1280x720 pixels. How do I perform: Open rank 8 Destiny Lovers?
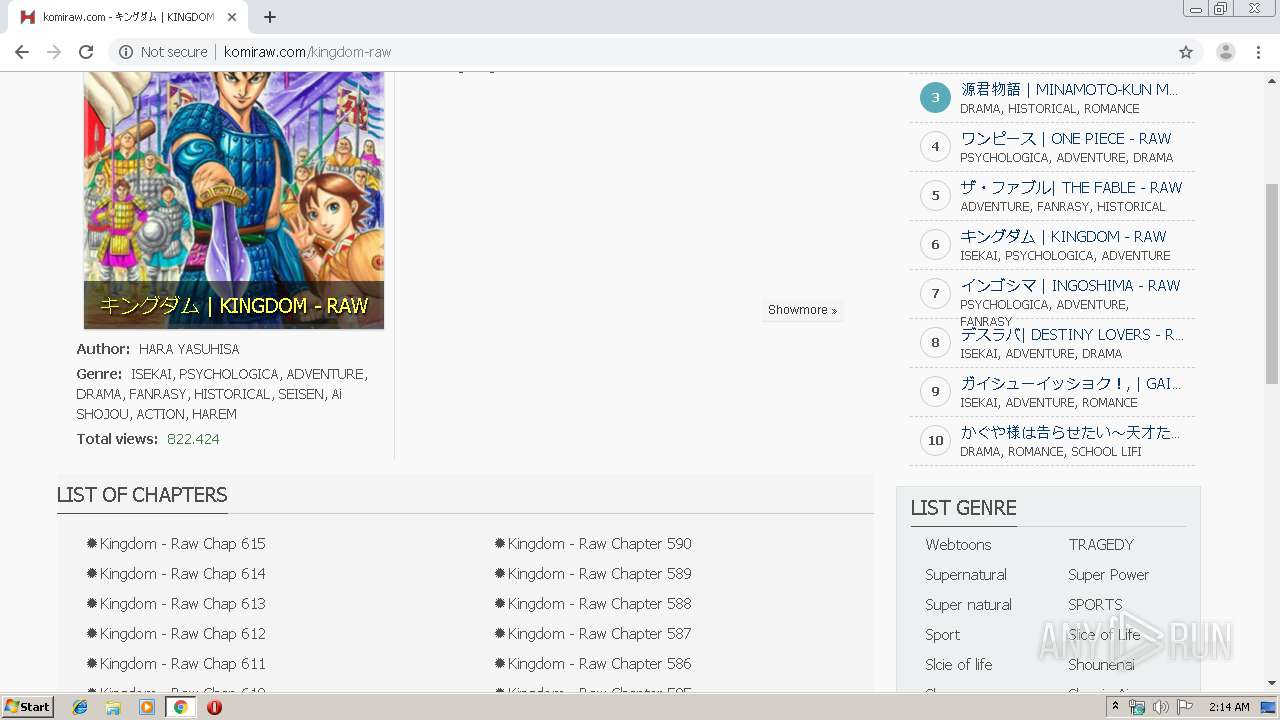[1071, 334]
